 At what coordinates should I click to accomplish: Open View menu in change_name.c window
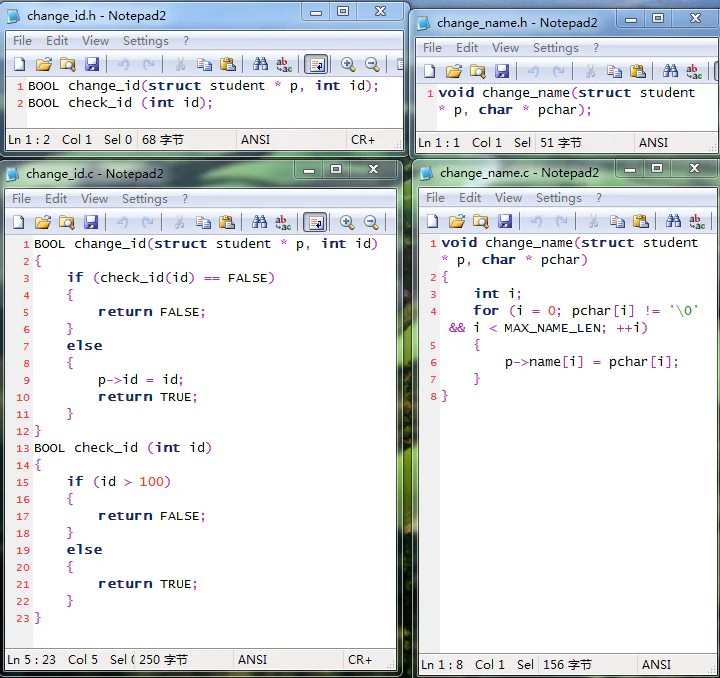coord(508,197)
